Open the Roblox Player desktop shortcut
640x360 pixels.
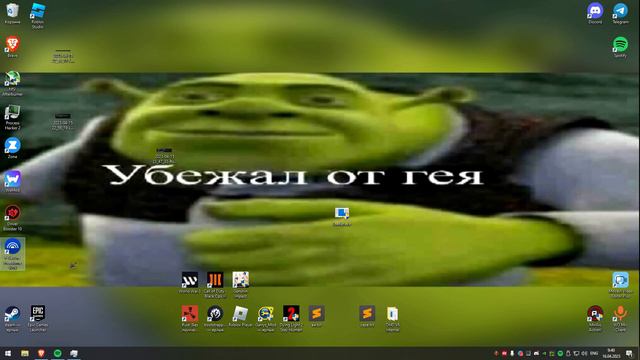click(240, 316)
